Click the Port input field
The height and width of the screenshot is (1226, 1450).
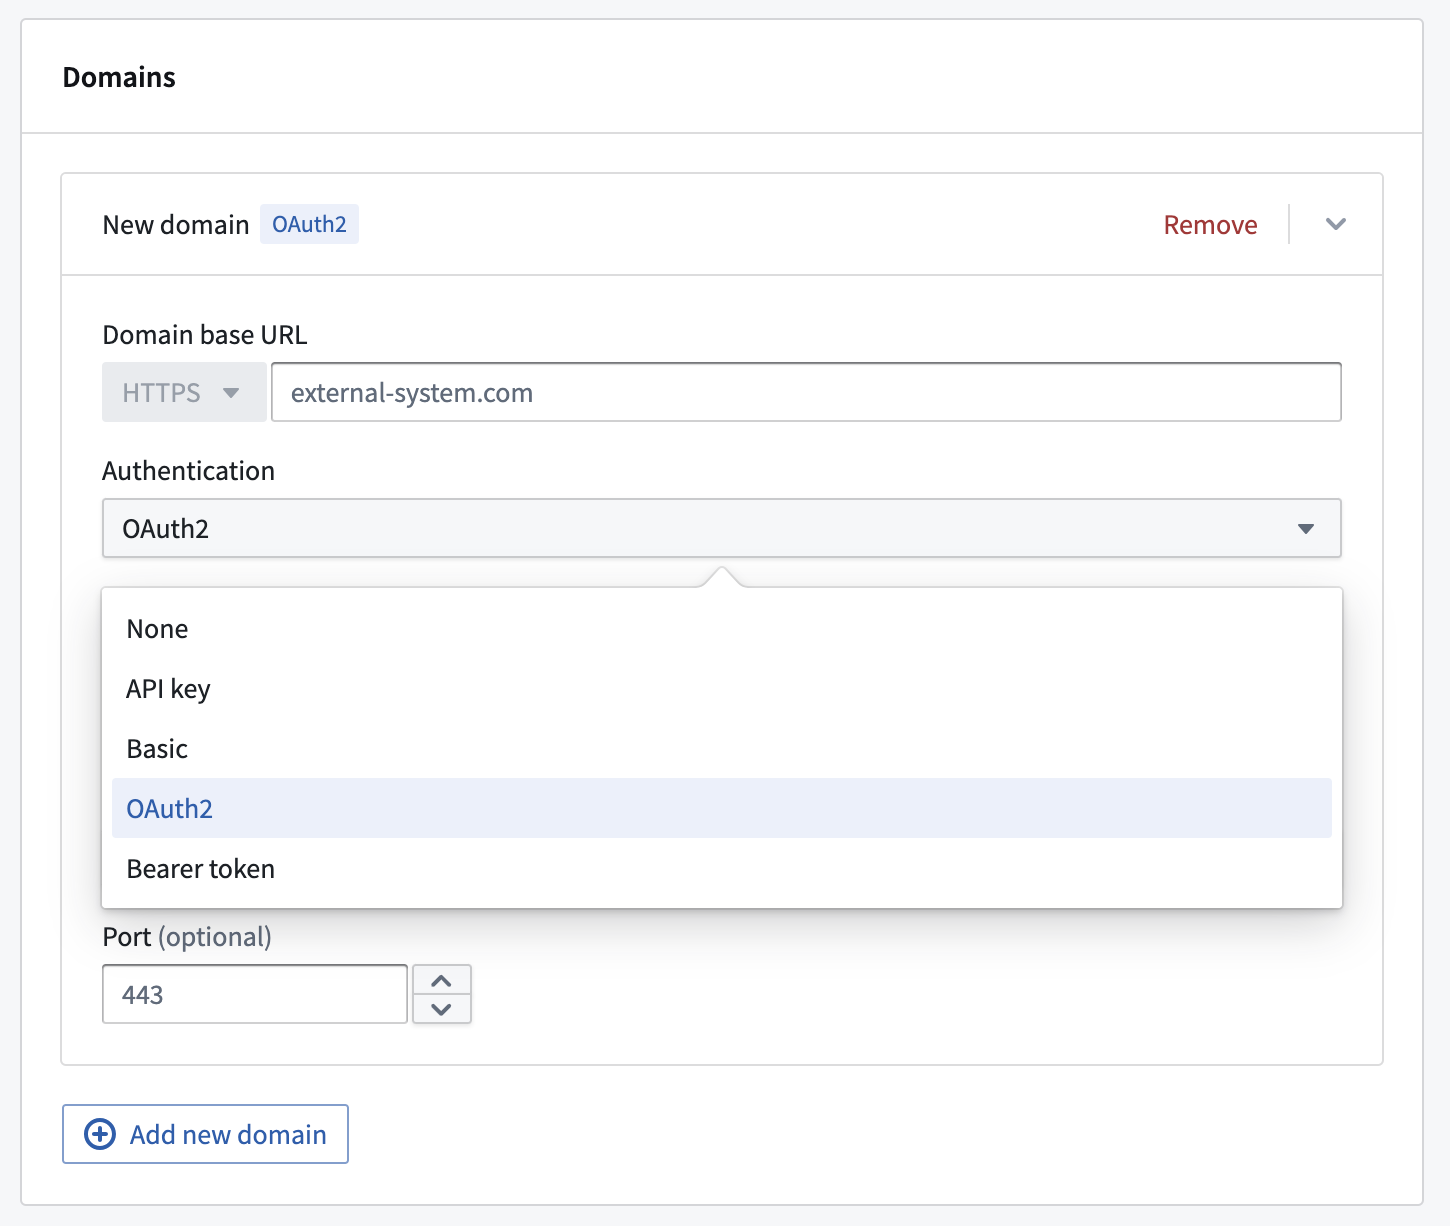255,994
